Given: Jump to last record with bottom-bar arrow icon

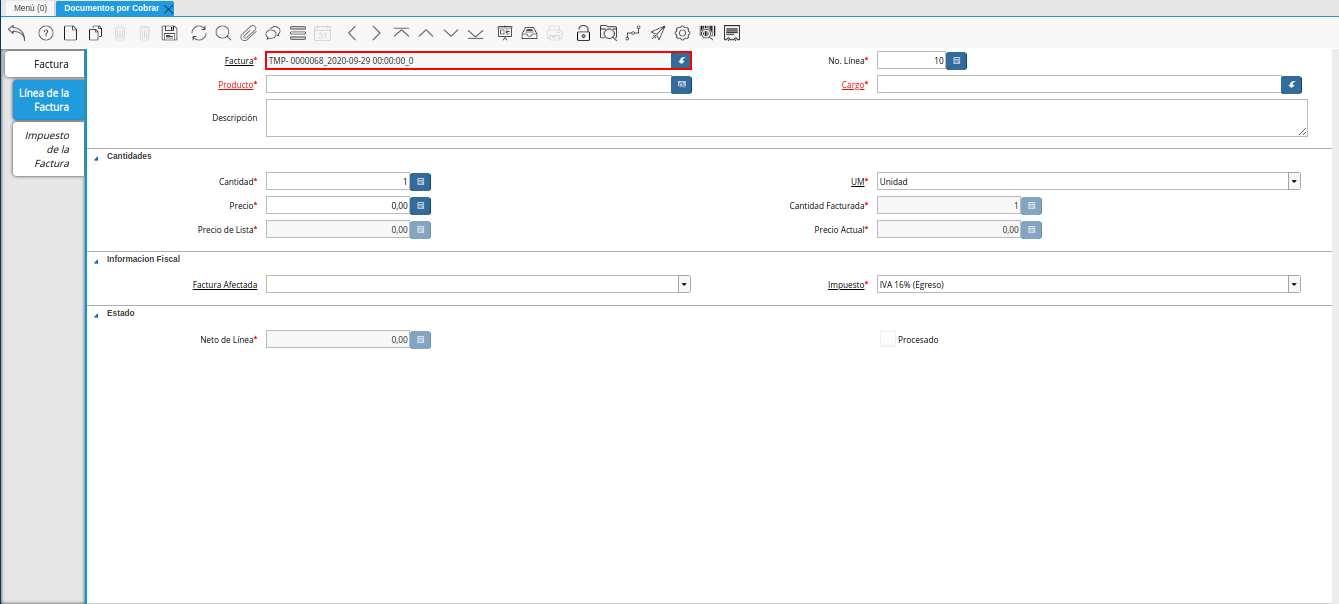Looking at the screenshot, I should point(475,33).
